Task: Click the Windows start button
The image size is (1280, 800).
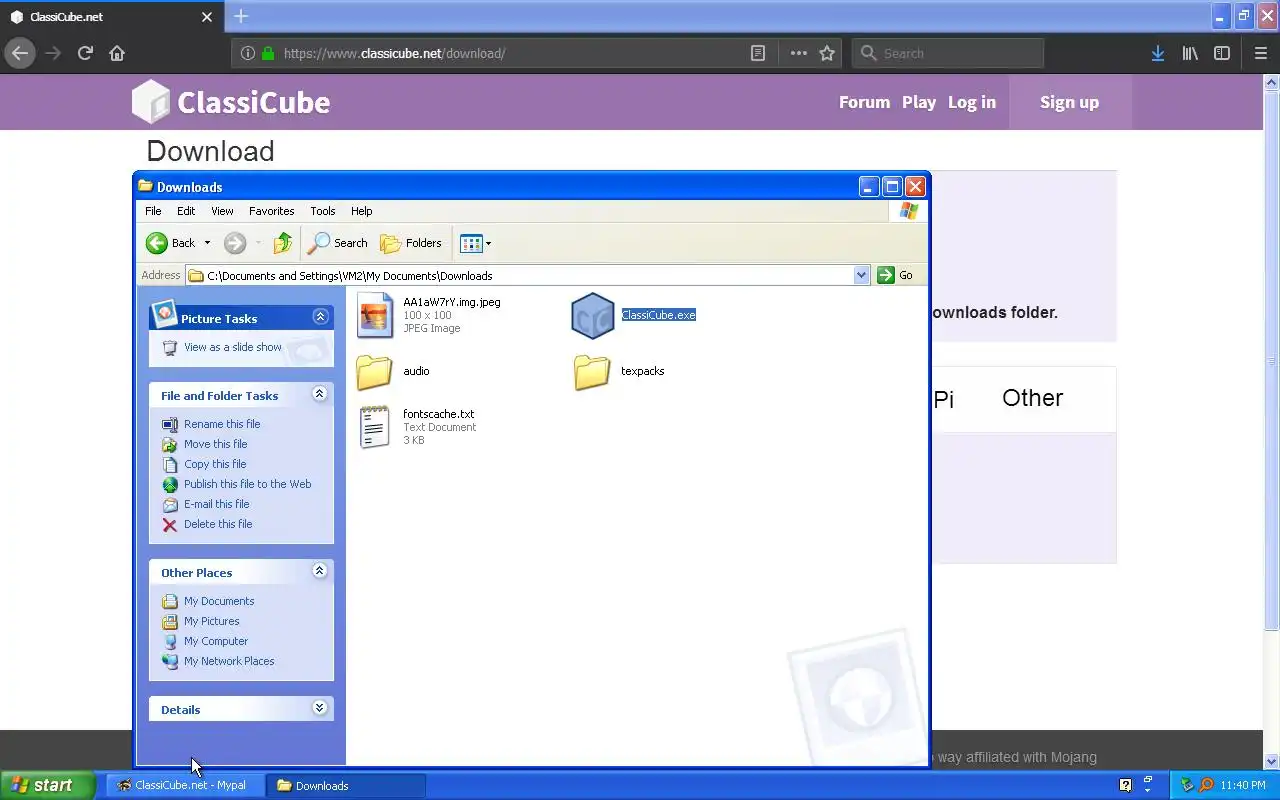Action: click(48, 785)
